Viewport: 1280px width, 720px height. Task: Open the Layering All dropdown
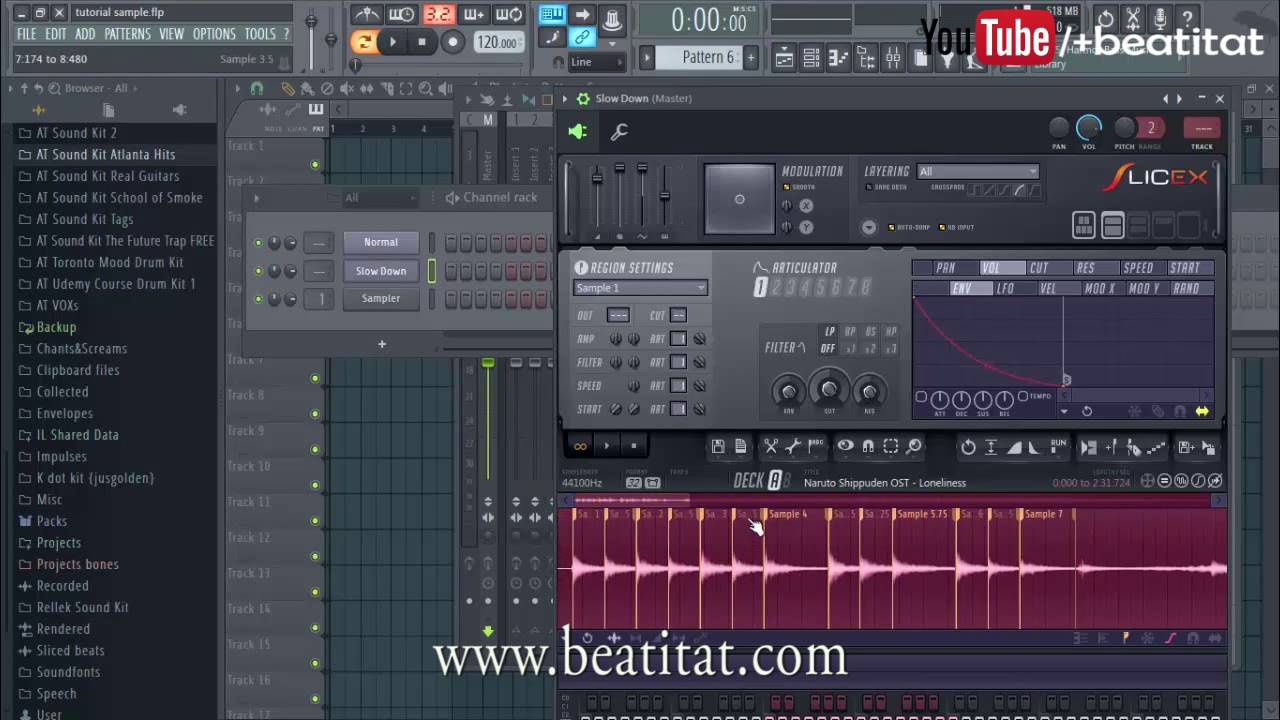coord(978,172)
